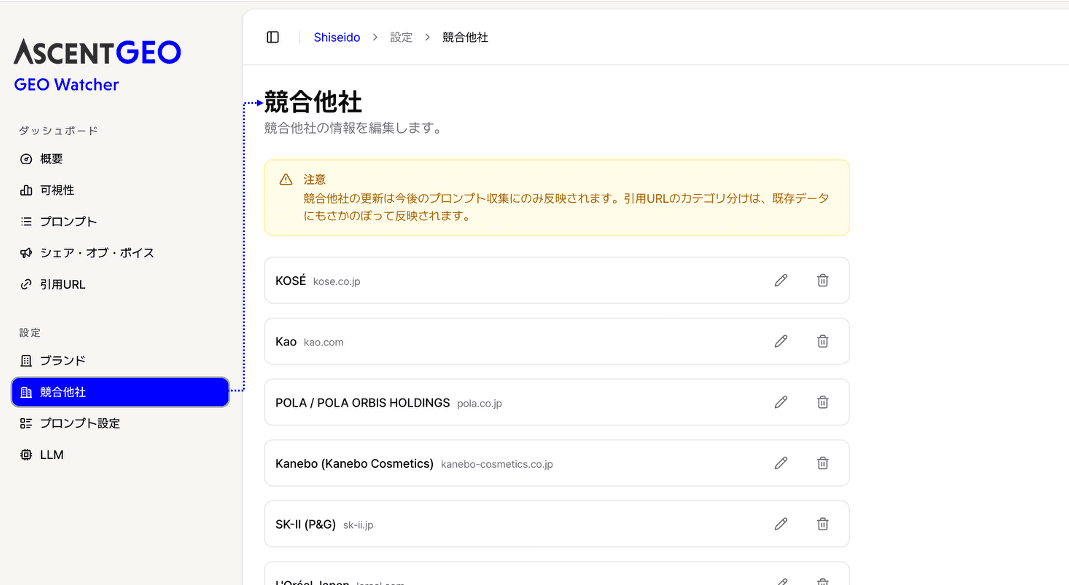Viewport: 1069px width, 585px height.
Task: Delete the KOSÉ competitor entry
Action: [823, 280]
